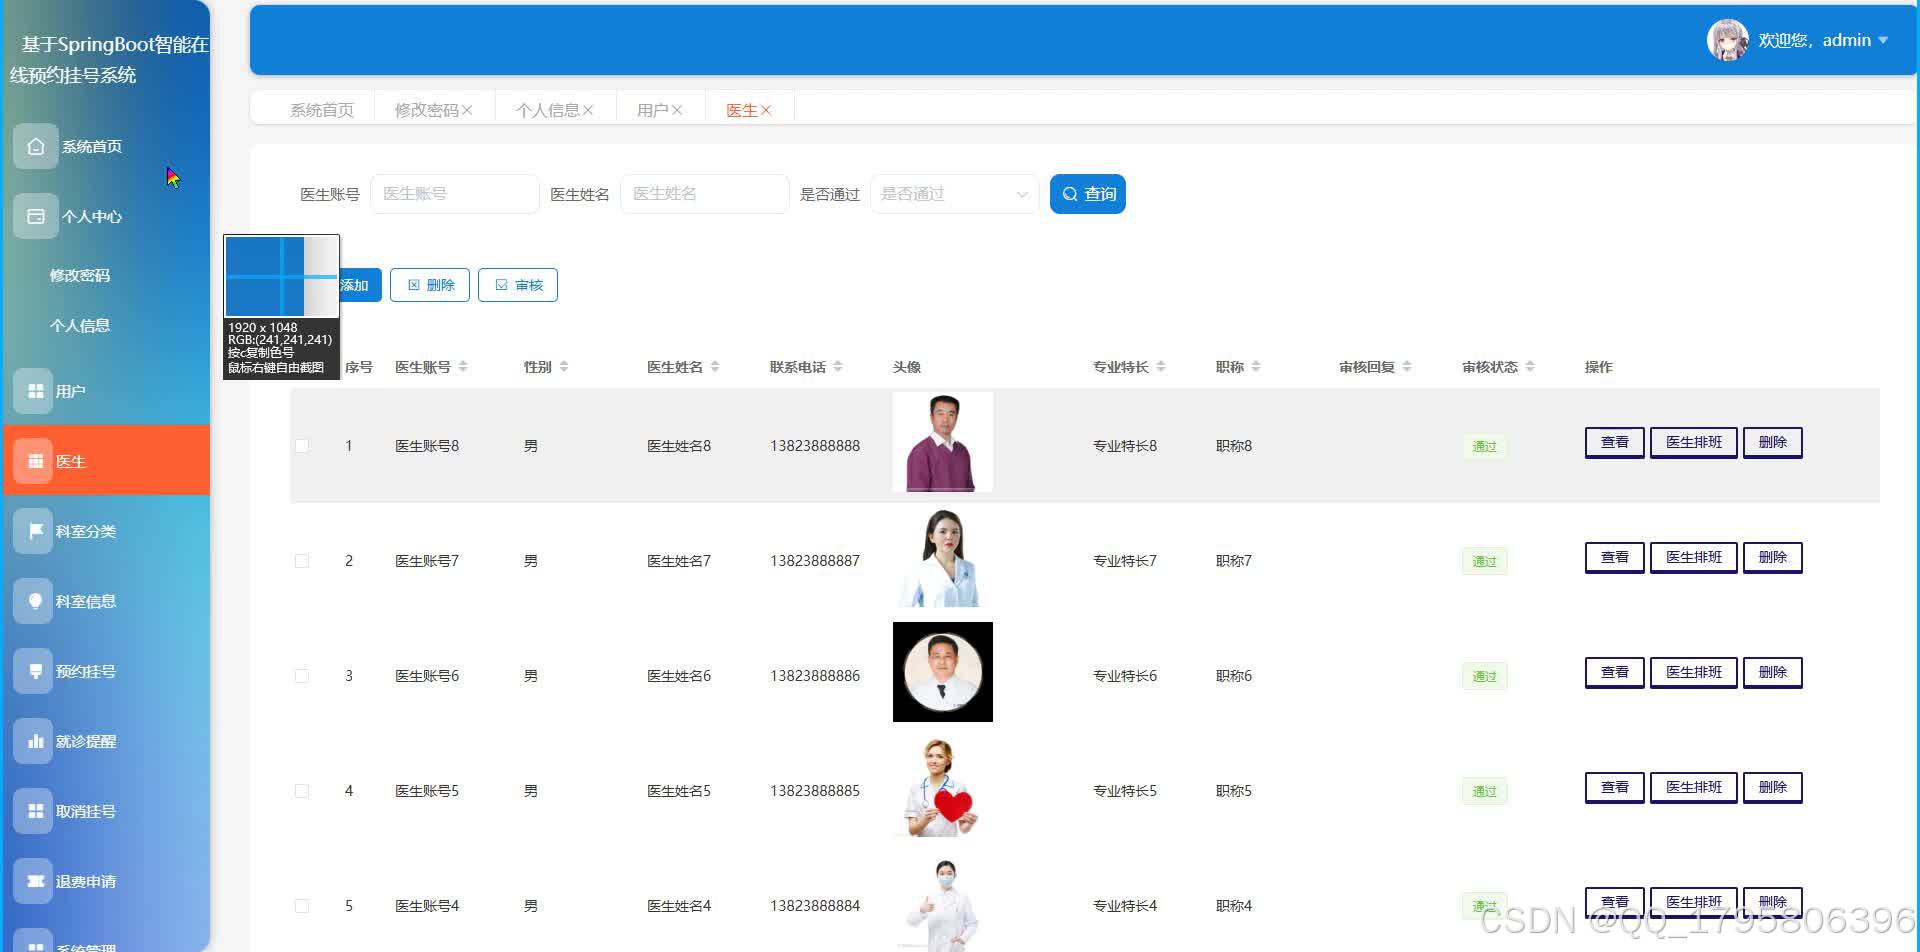Open the 是否通过 dropdown
Screen dimensions: 1920x952
coord(954,194)
